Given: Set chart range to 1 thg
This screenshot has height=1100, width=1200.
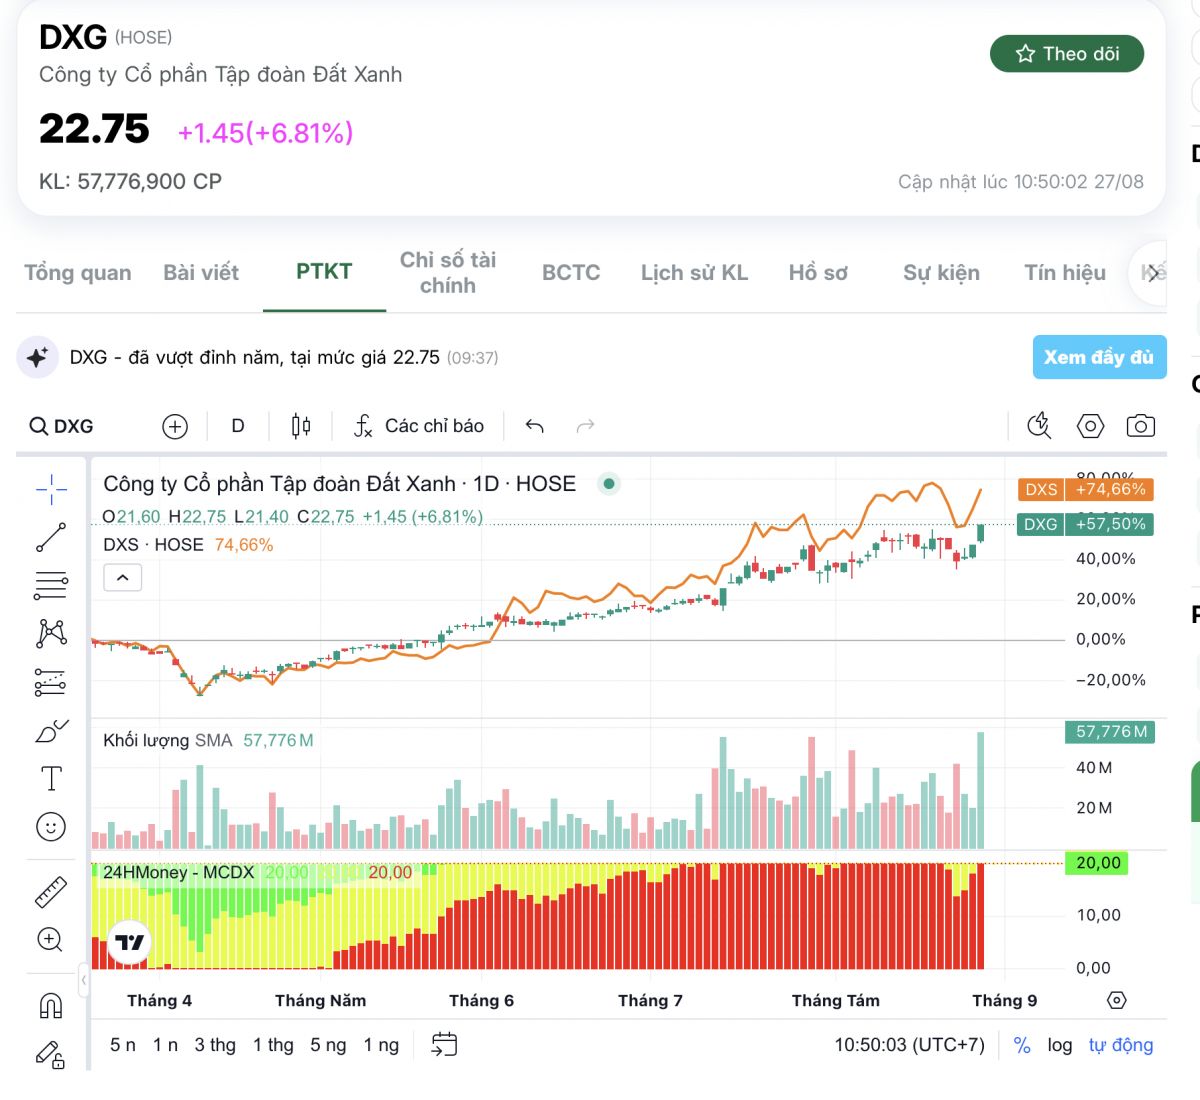Looking at the screenshot, I should click(273, 1045).
